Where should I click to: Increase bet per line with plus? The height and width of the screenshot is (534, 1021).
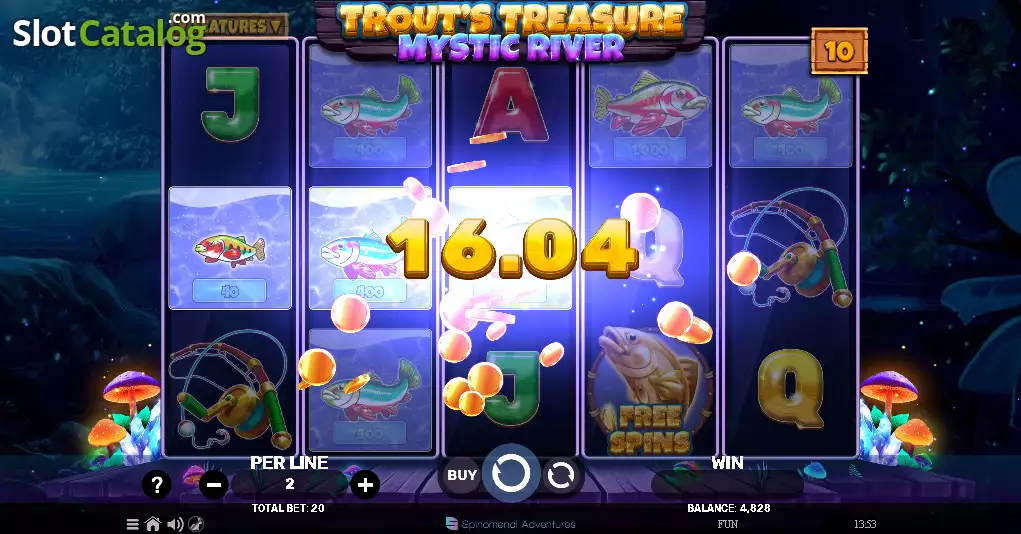365,485
